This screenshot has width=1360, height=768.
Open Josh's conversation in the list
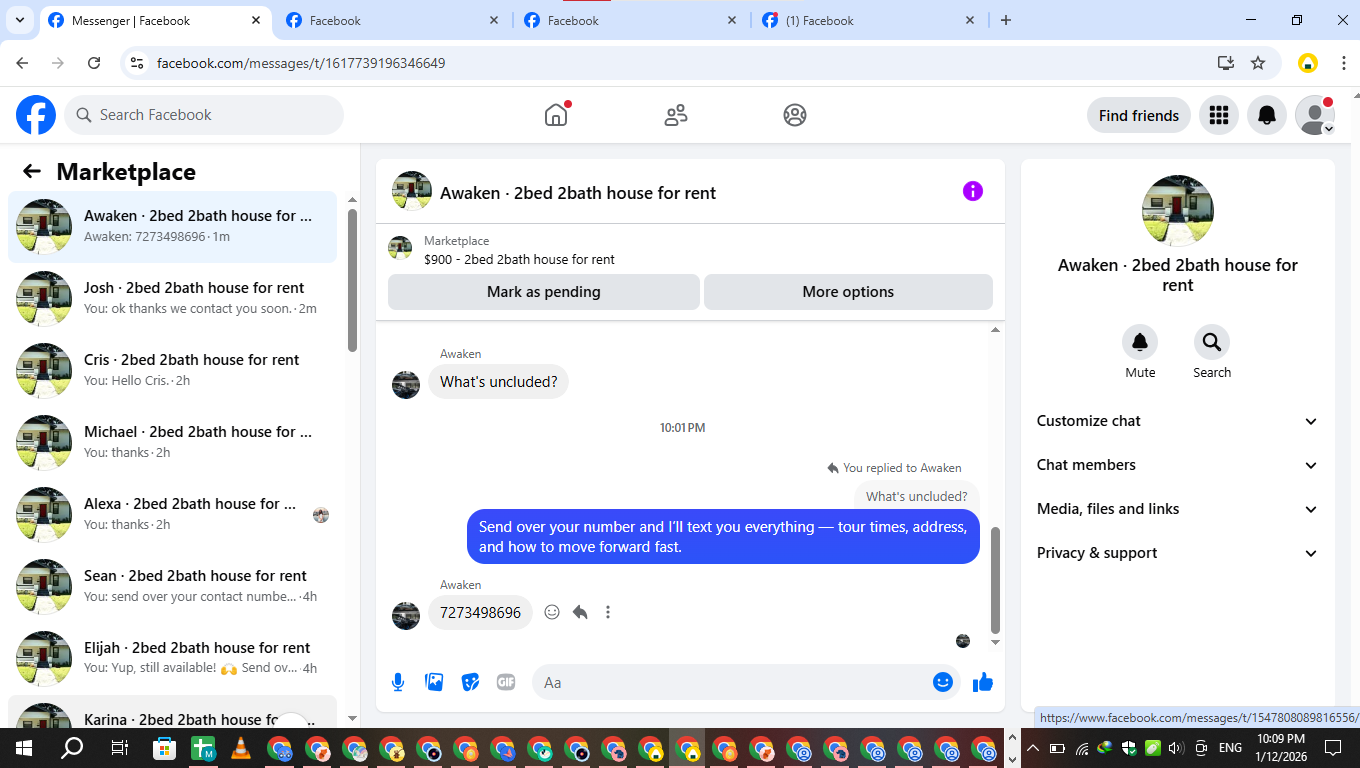tap(172, 298)
